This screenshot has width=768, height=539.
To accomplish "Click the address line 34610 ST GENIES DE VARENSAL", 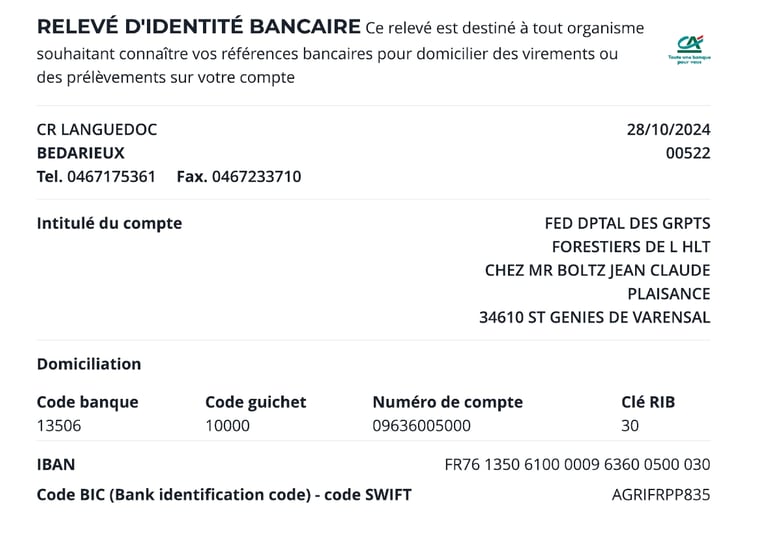I will pos(595,318).
